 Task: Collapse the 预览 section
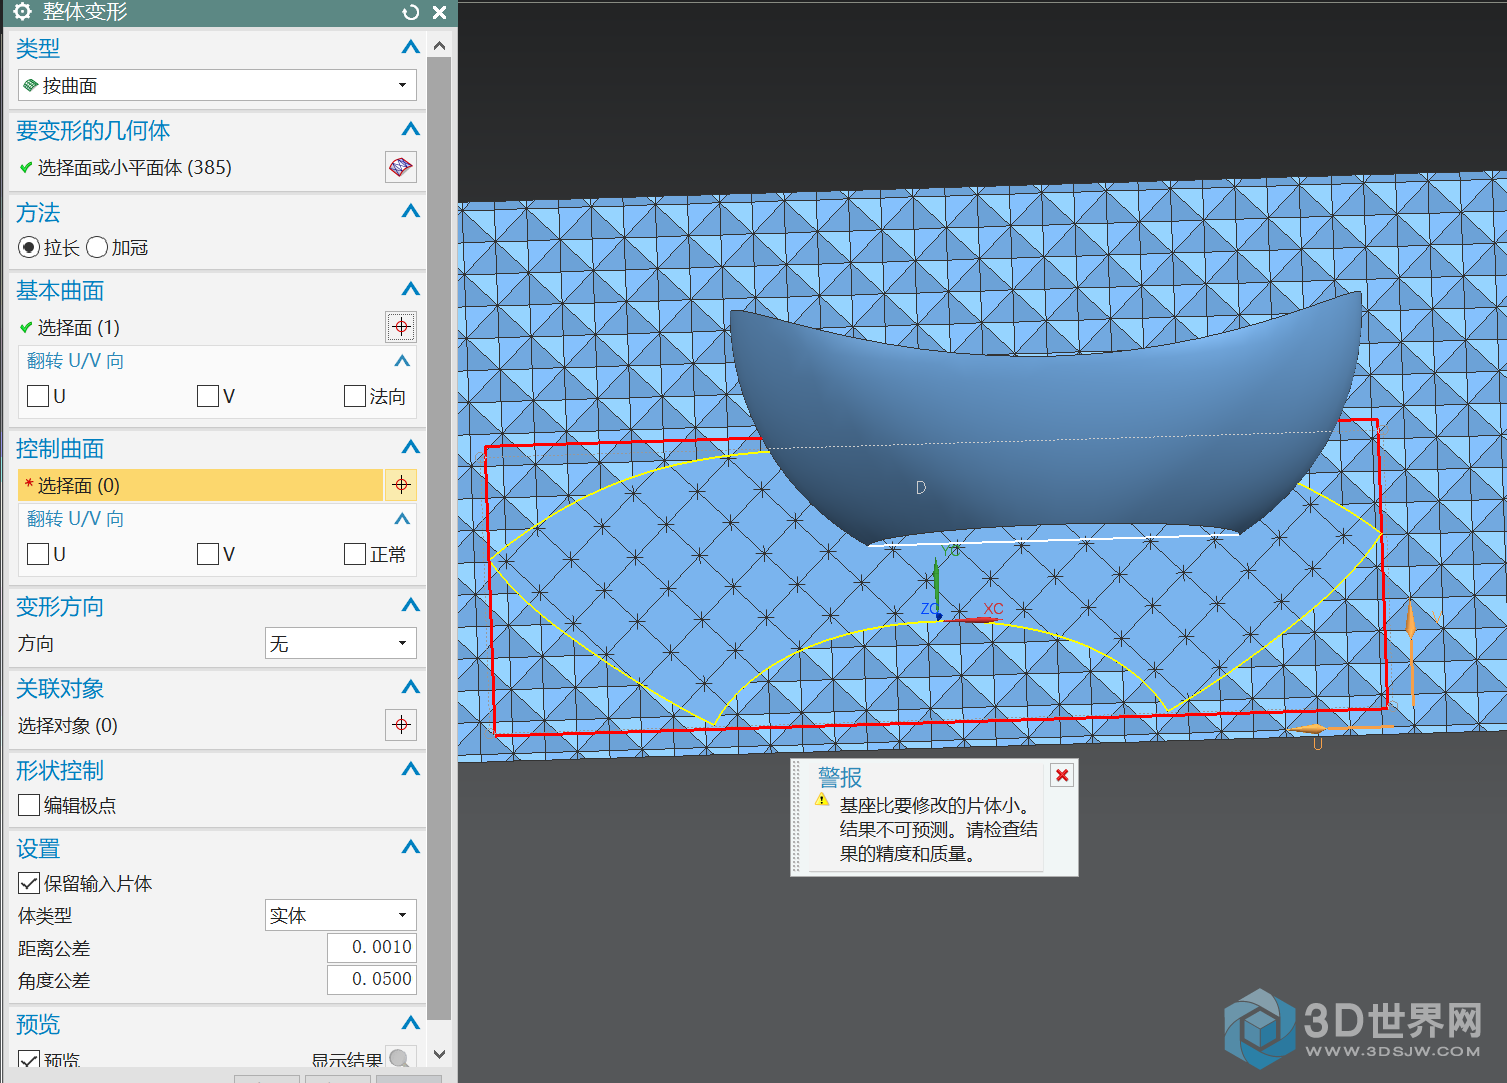[x=410, y=1023]
